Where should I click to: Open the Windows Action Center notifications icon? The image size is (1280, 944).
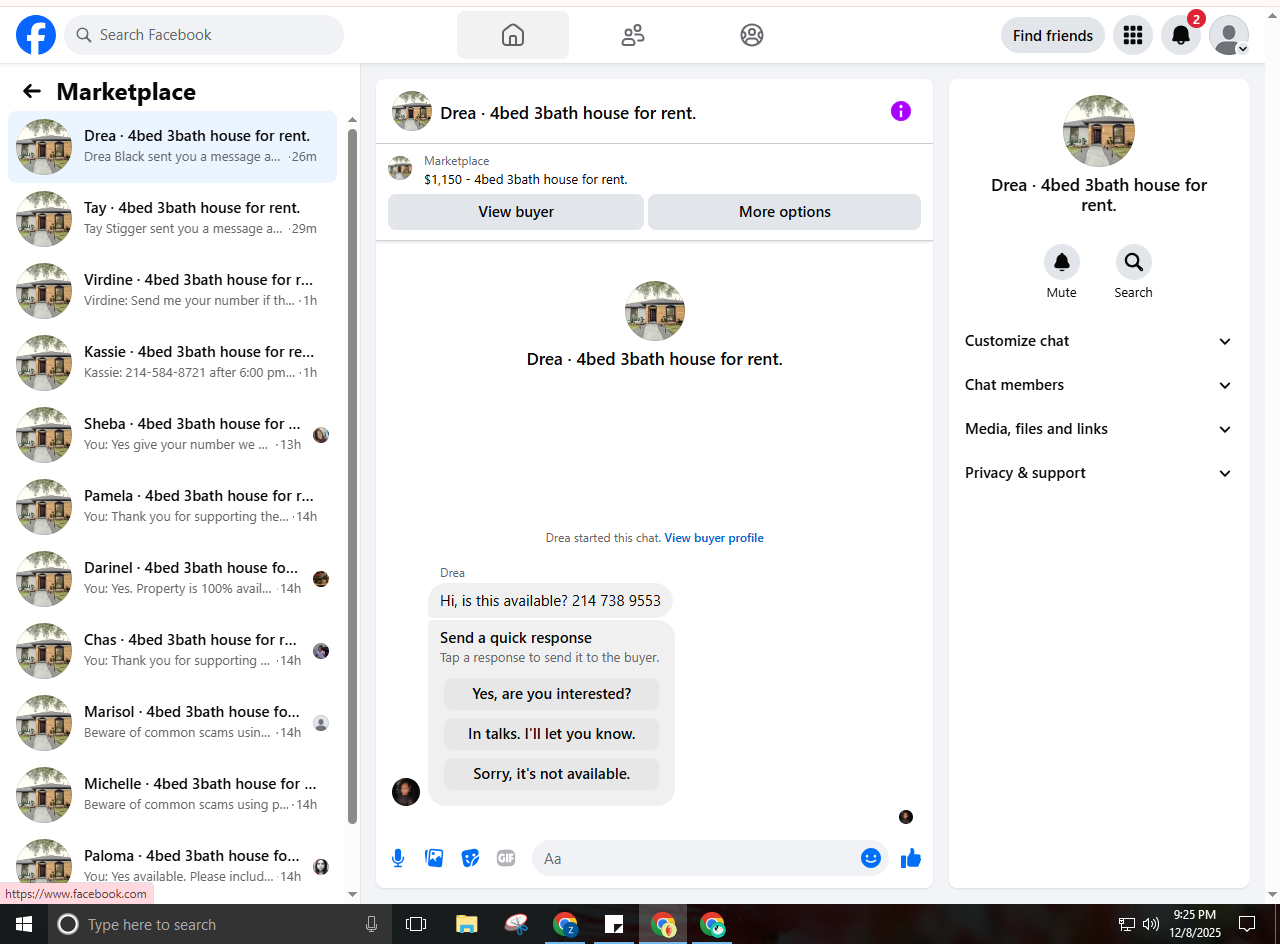coord(1247,924)
